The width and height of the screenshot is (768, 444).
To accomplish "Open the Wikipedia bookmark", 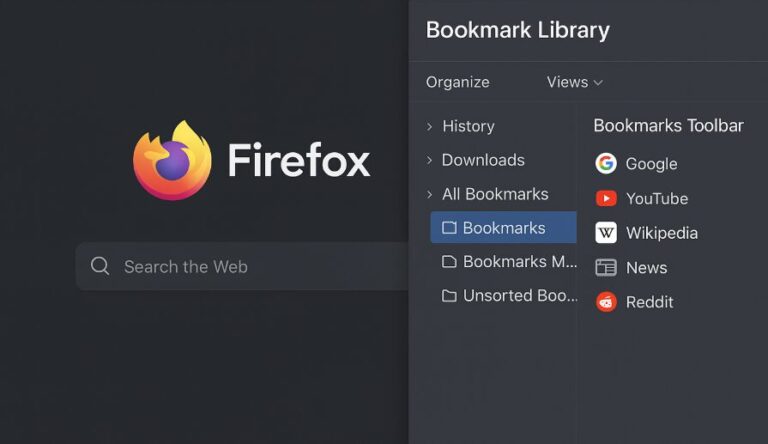I will tap(647, 233).
